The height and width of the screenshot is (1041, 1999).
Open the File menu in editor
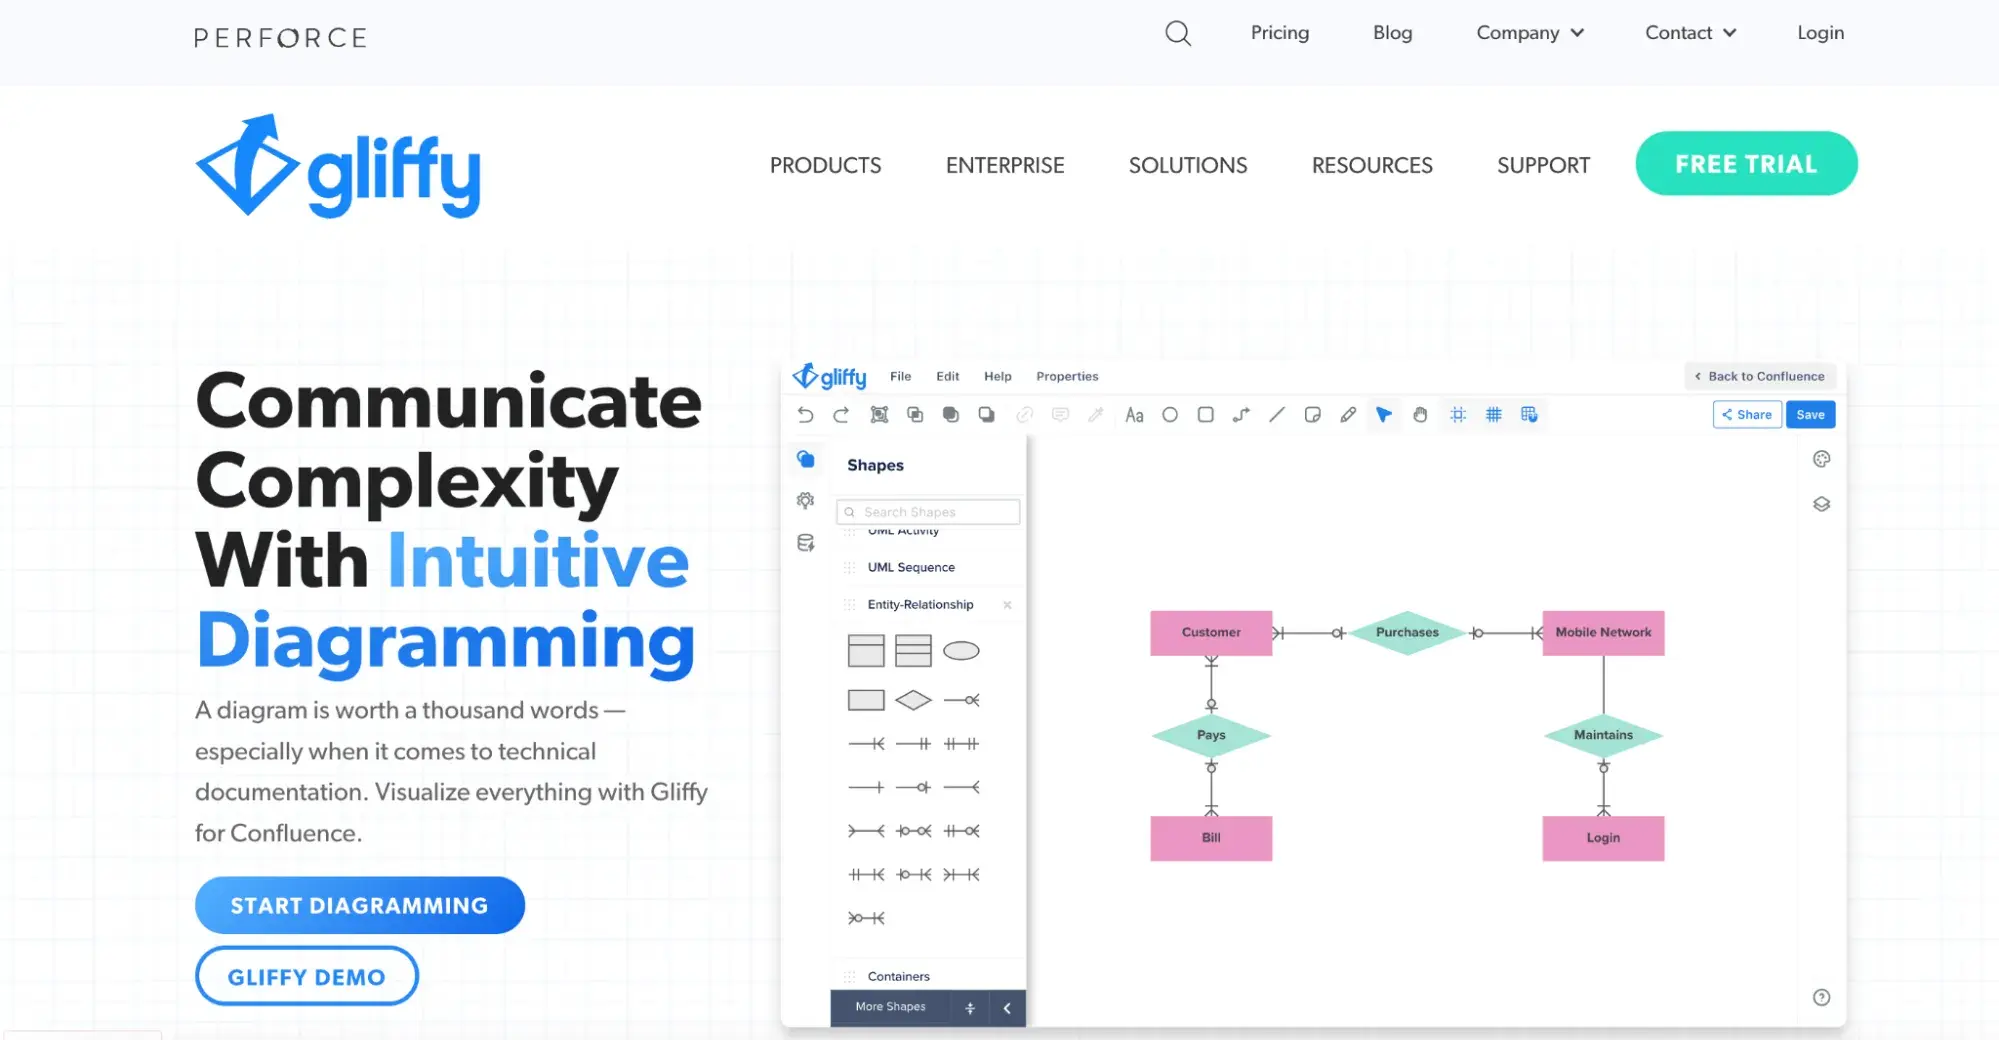pyautogui.click(x=901, y=376)
